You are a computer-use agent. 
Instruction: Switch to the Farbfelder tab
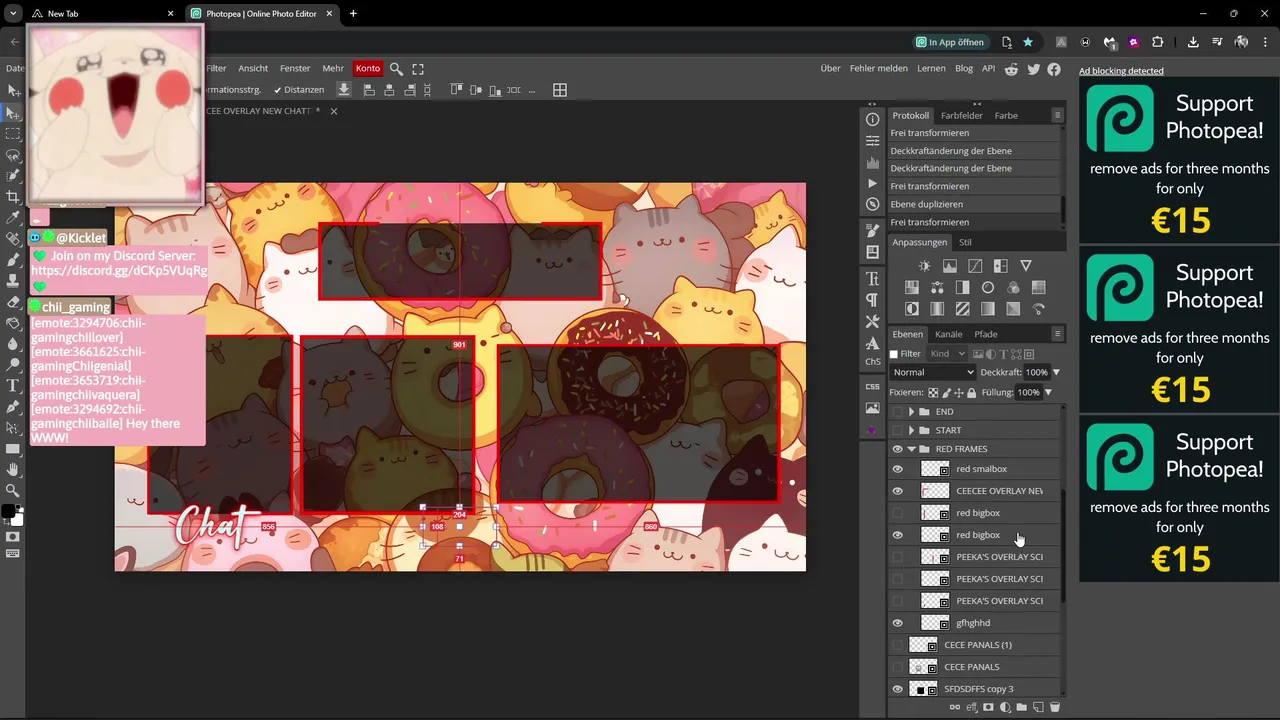961,115
